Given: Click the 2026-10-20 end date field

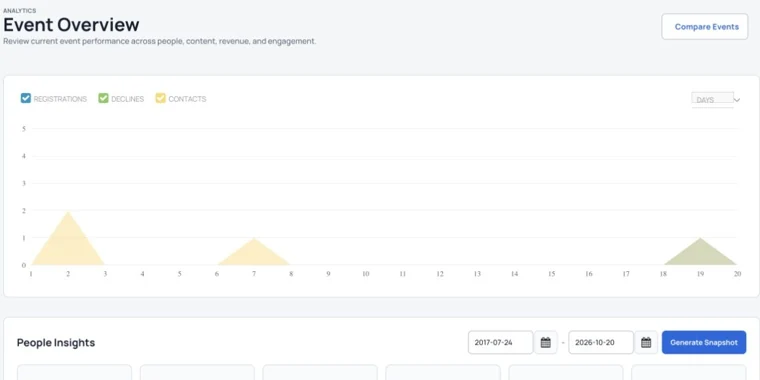Looking at the screenshot, I should click(601, 343).
